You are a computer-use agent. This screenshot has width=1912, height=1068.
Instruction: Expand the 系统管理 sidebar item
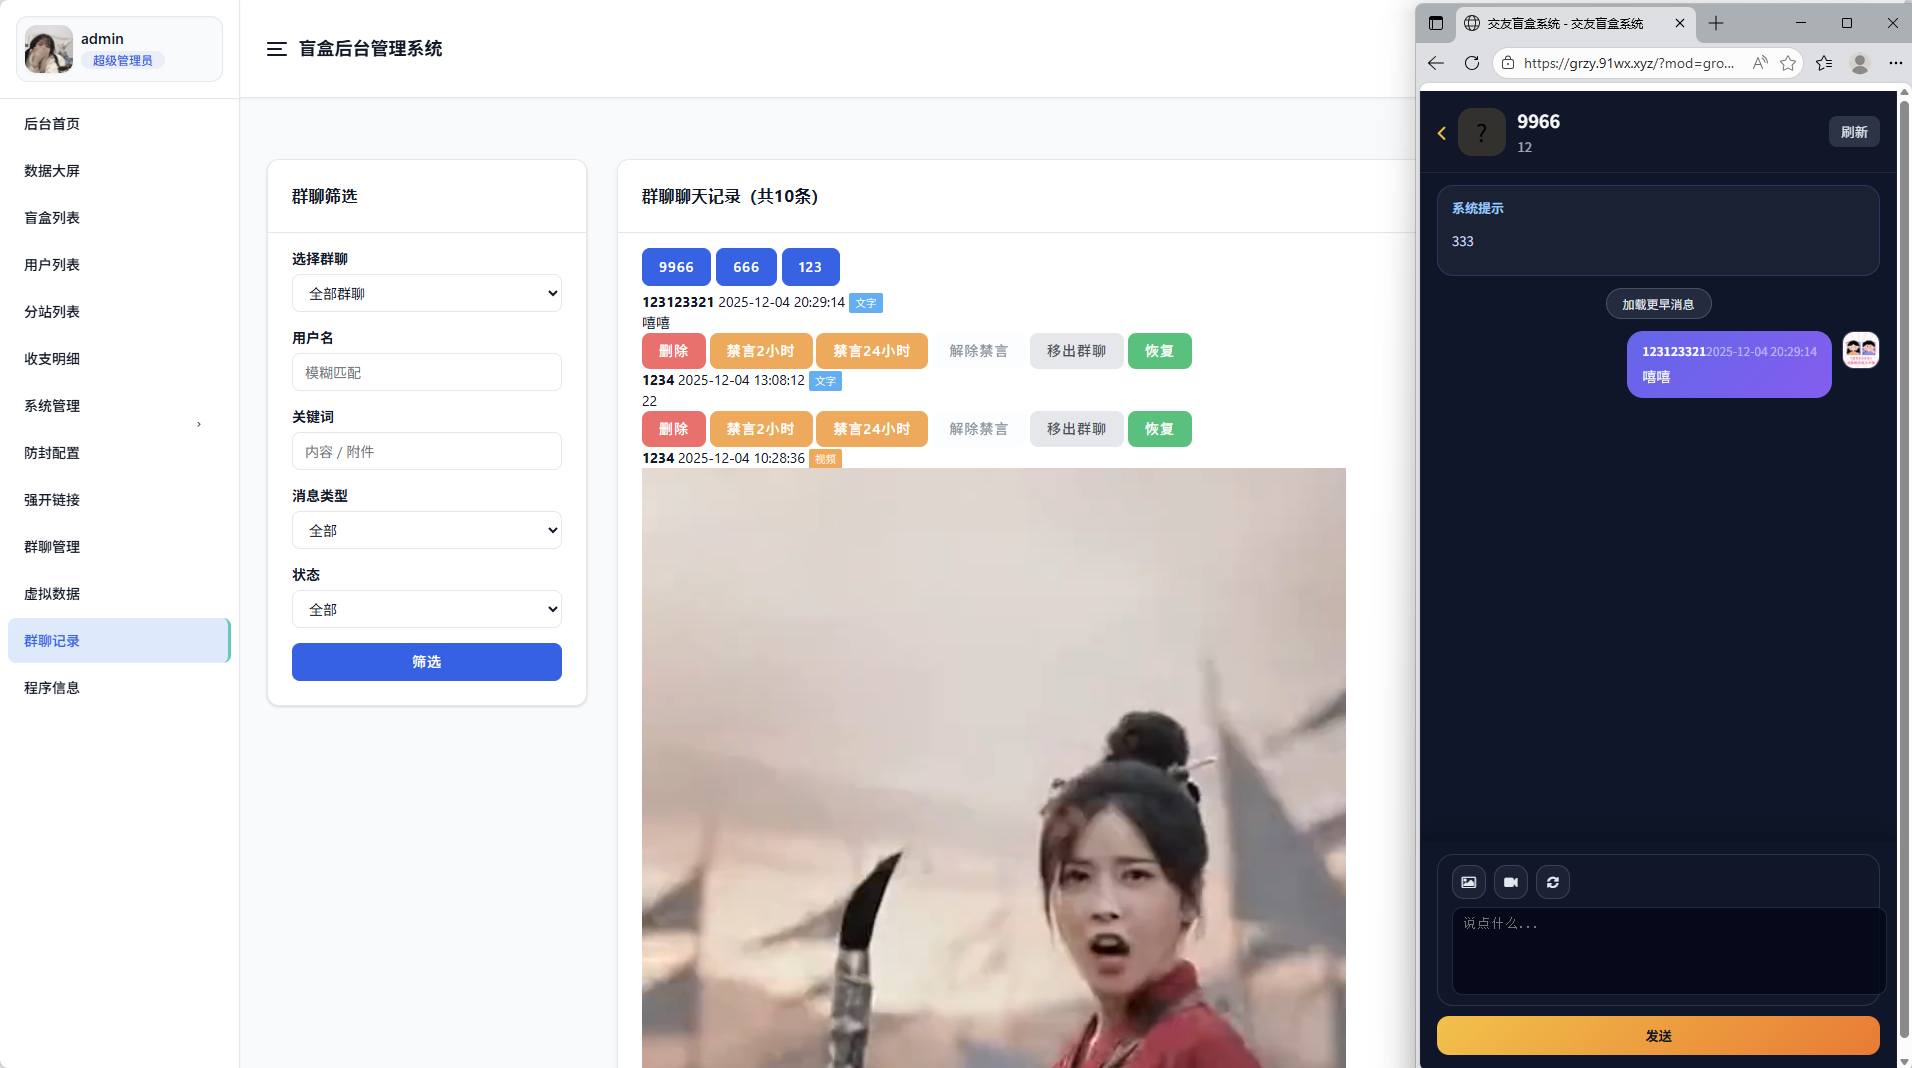[x=52, y=405]
